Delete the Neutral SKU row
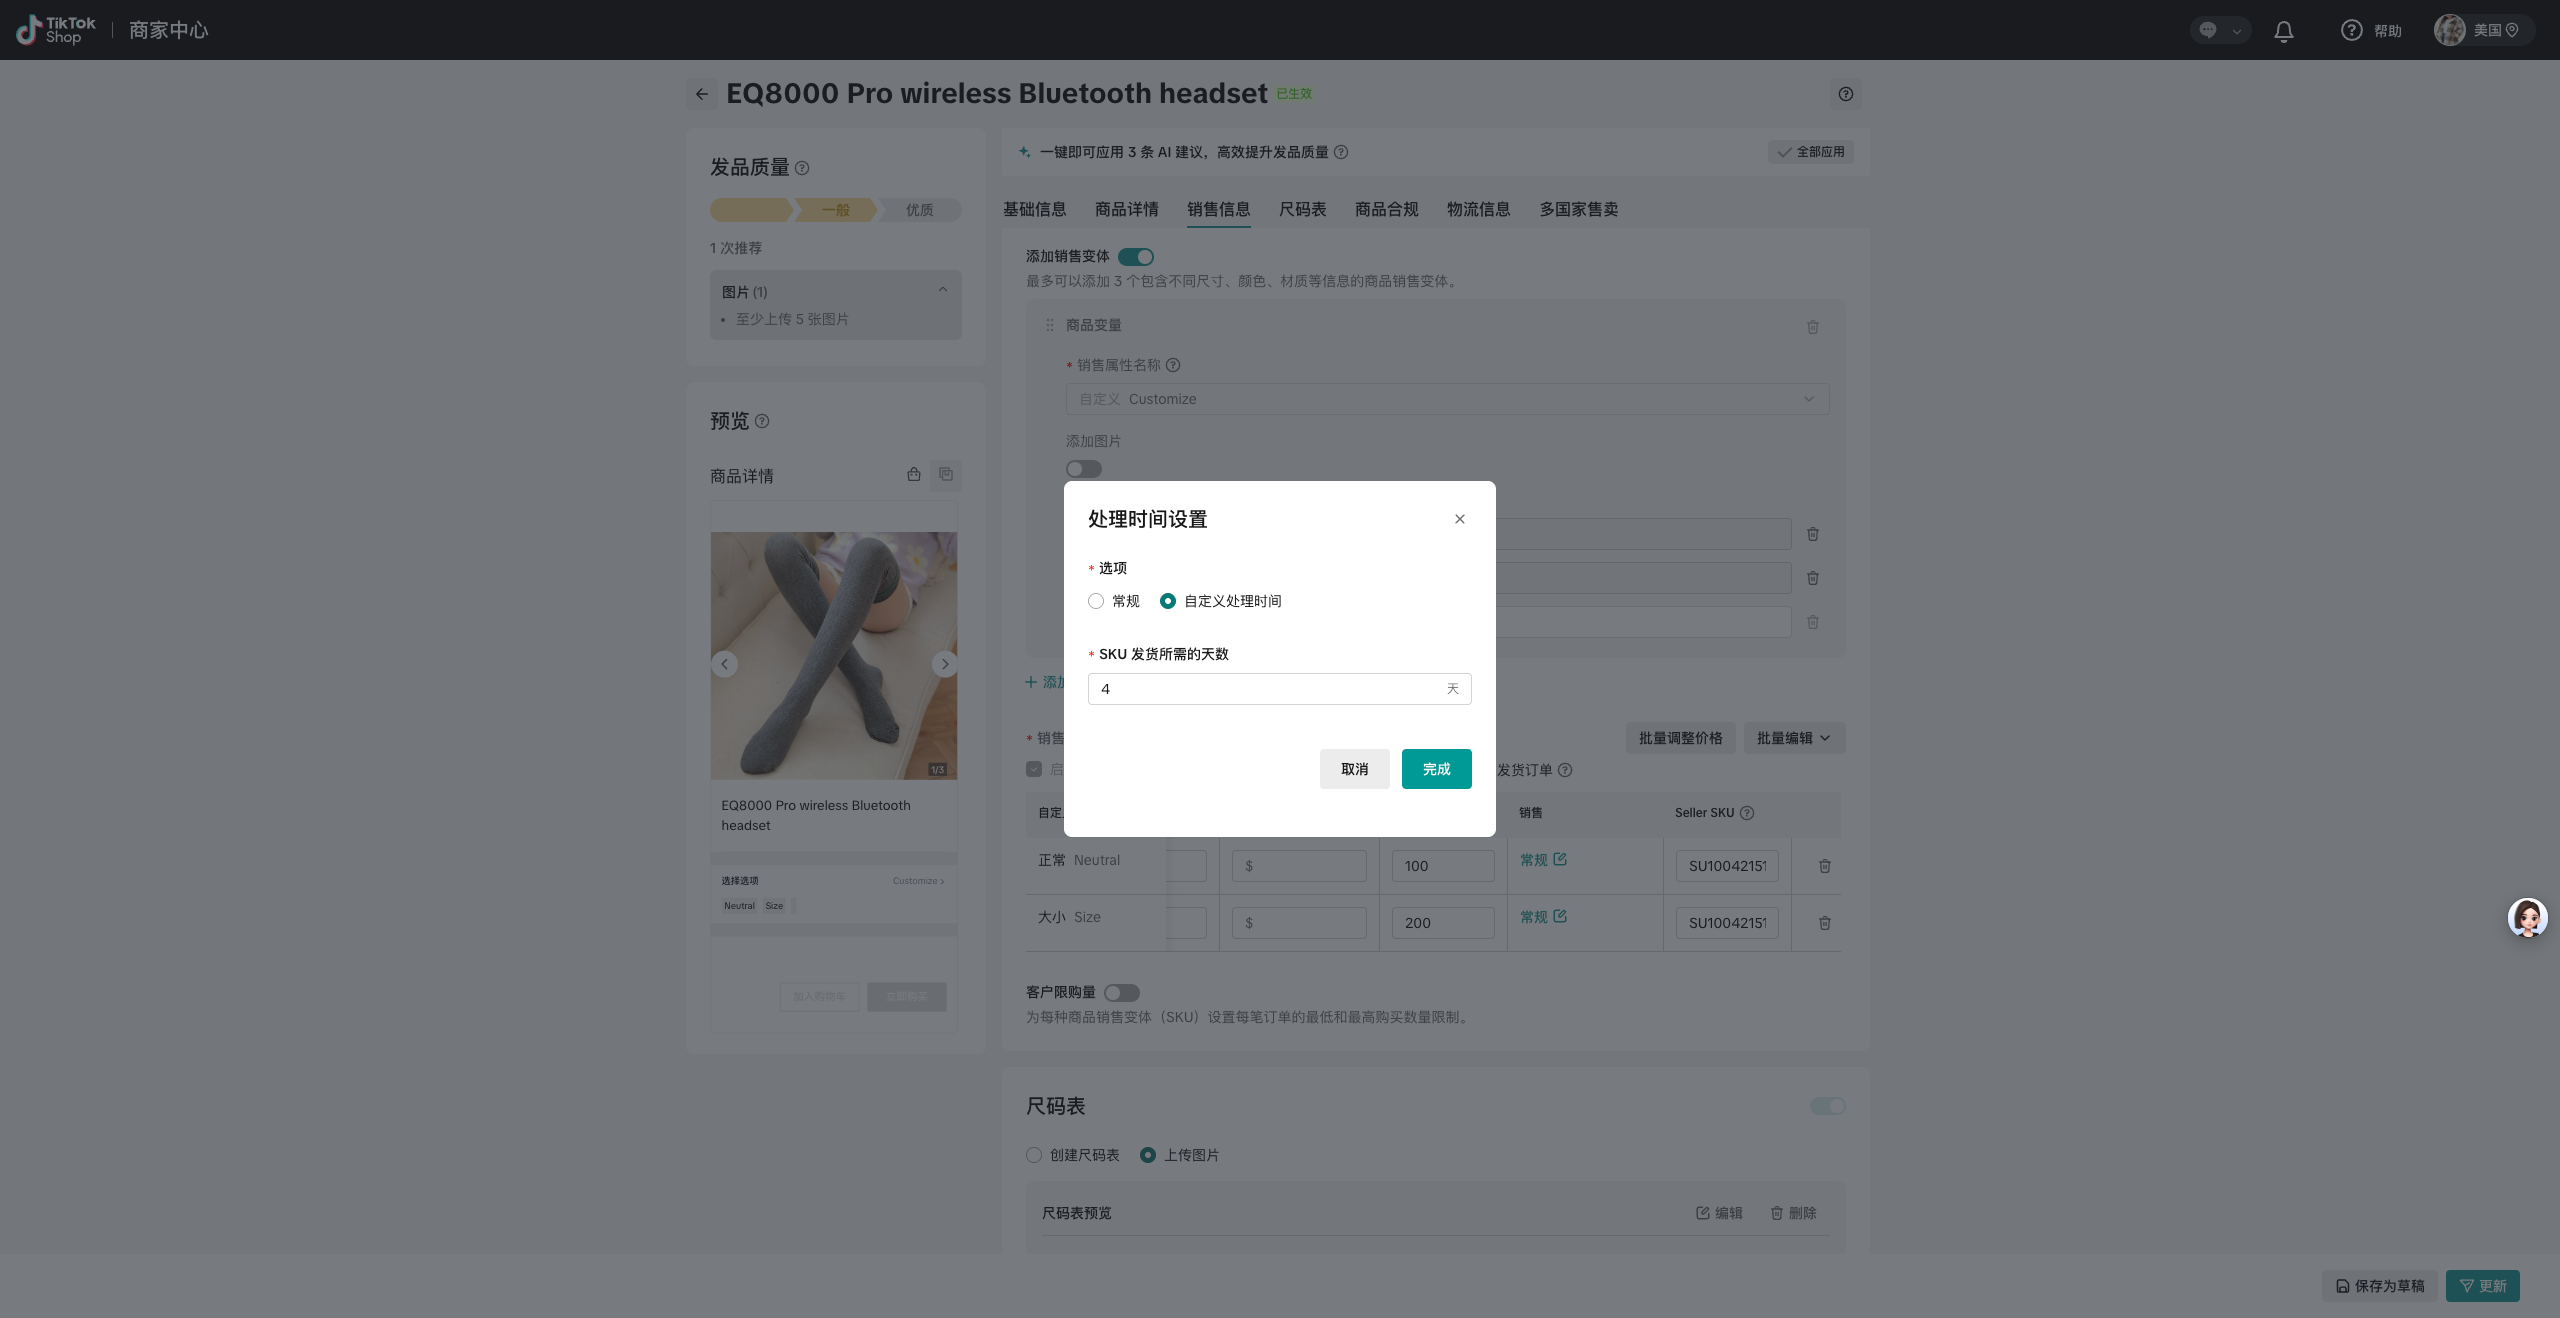This screenshot has height=1318, width=2560. [x=1824, y=866]
